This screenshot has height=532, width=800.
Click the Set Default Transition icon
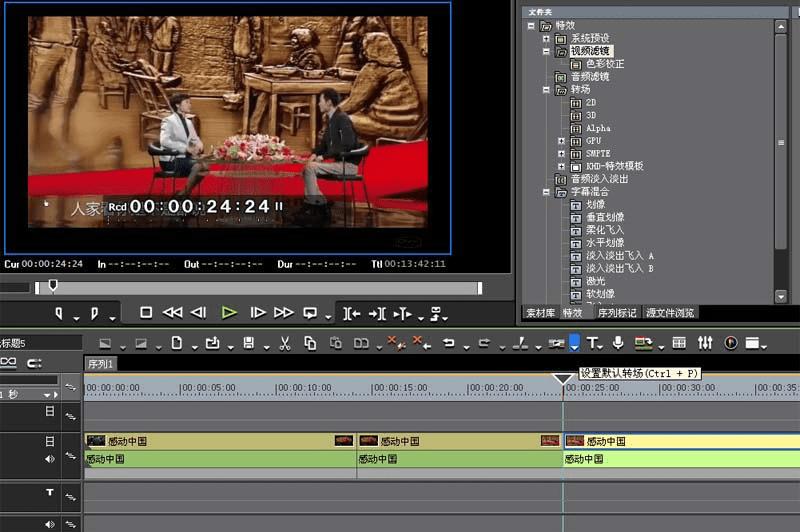click(x=574, y=343)
